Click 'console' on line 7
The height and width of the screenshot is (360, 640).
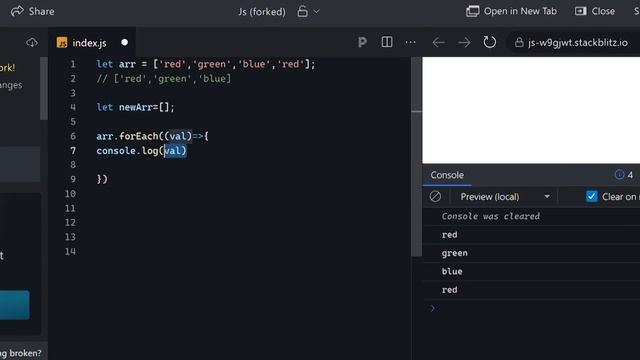(x=116, y=151)
